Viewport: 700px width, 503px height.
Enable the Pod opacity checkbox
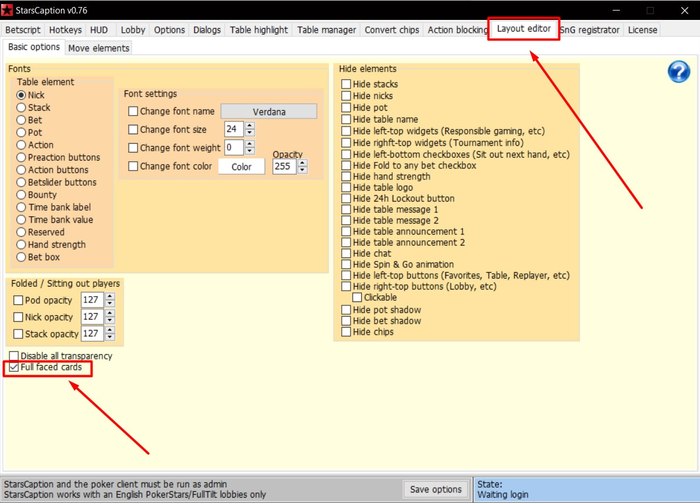18,300
